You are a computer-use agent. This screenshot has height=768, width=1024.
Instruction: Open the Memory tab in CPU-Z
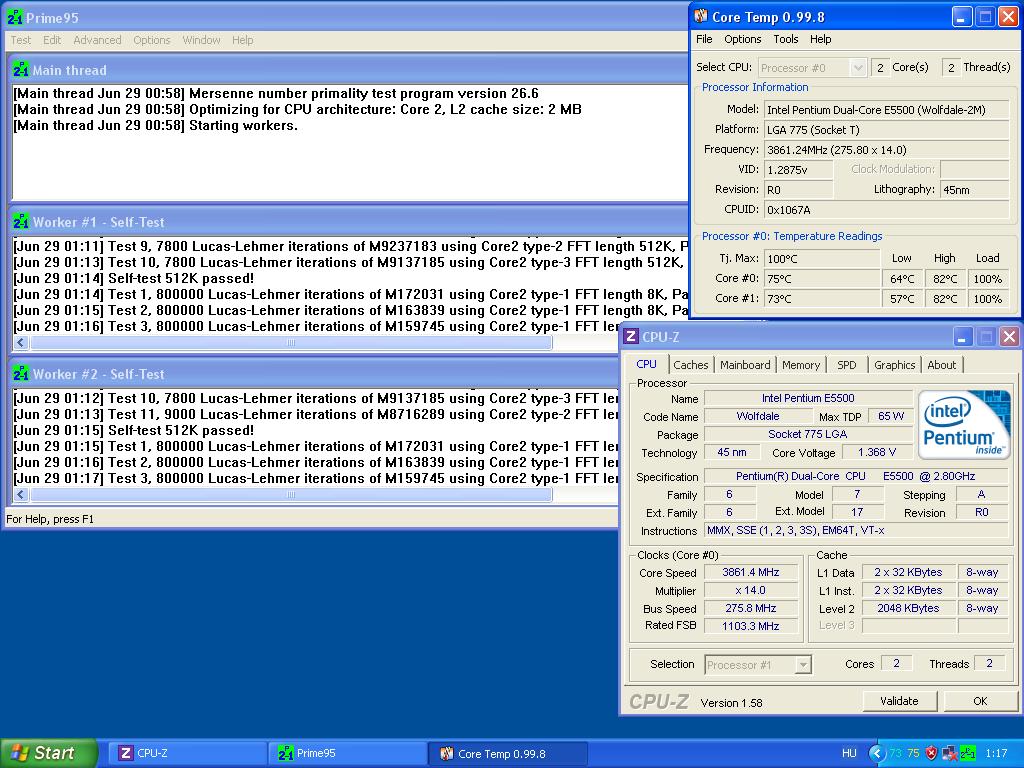pos(801,365)
